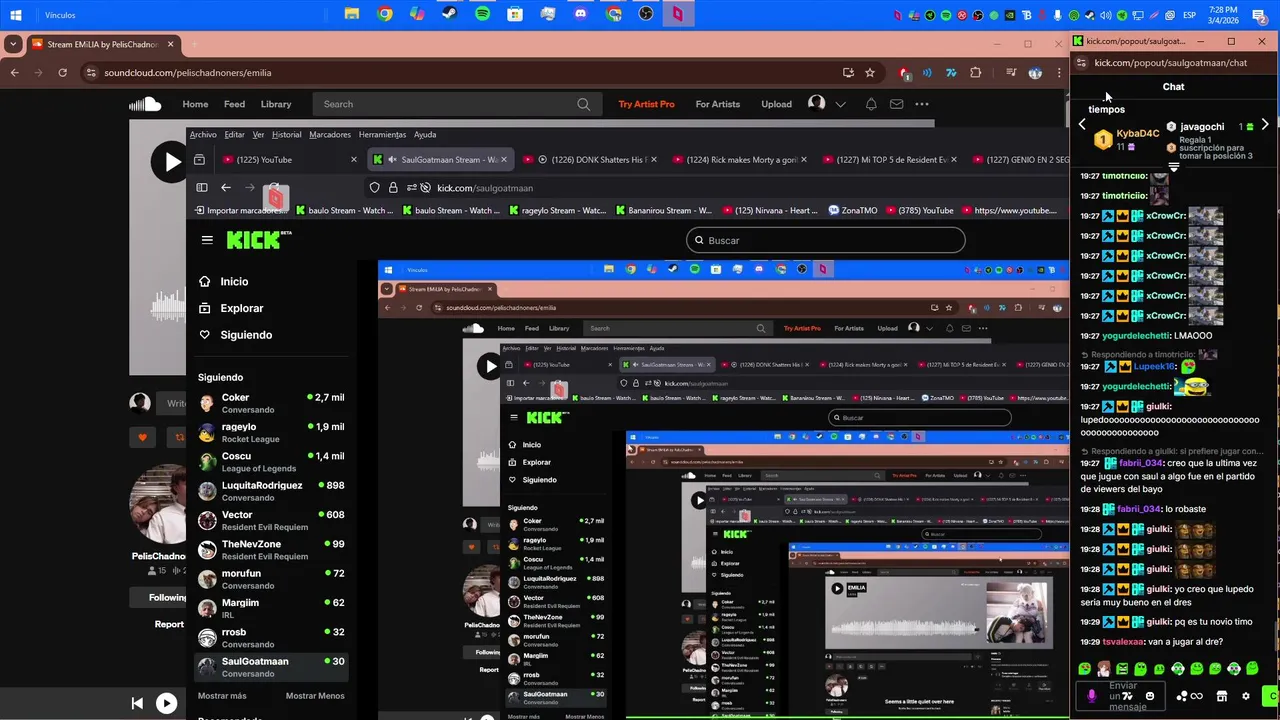Play the EMILIA track on SoundCloud
1280x720 pixels.
168,162
